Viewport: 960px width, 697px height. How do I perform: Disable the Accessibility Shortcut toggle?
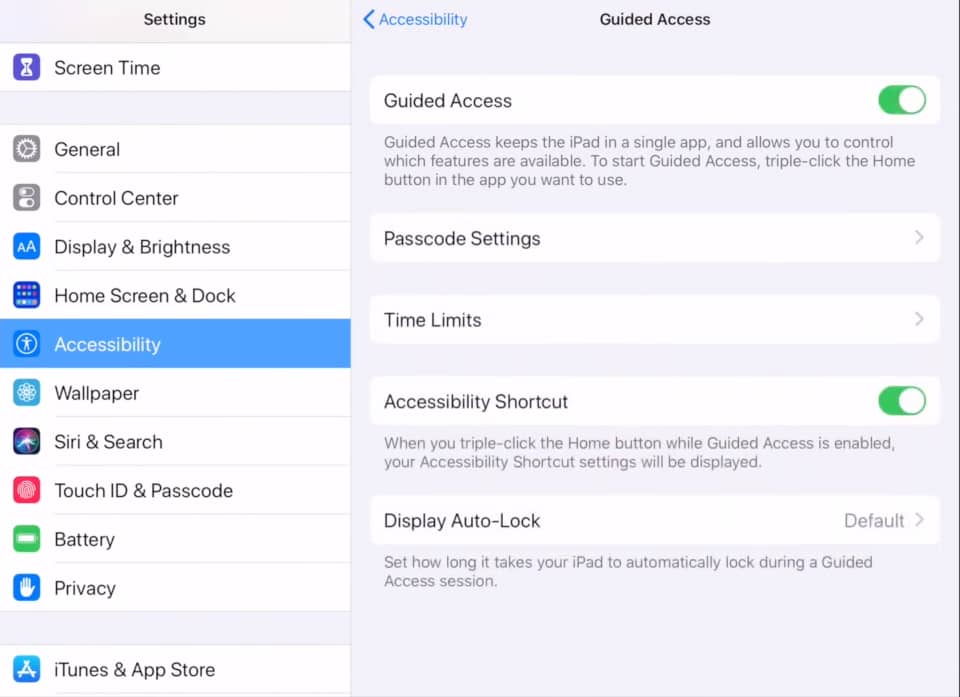tap(902, 401)
